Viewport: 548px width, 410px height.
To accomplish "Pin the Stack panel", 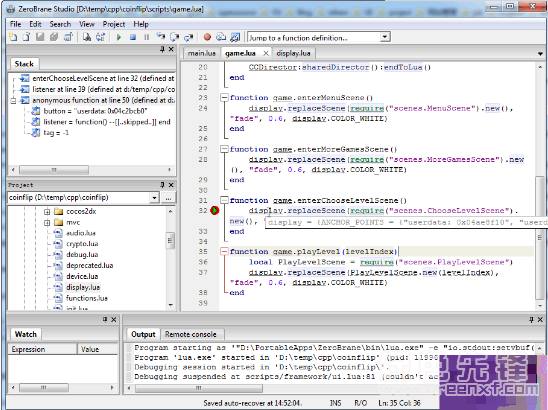I will click(x=162, y=49).
